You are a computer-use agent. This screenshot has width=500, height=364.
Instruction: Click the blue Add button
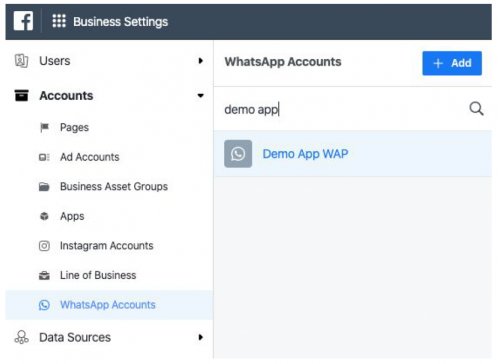click(x=452, y=63)
